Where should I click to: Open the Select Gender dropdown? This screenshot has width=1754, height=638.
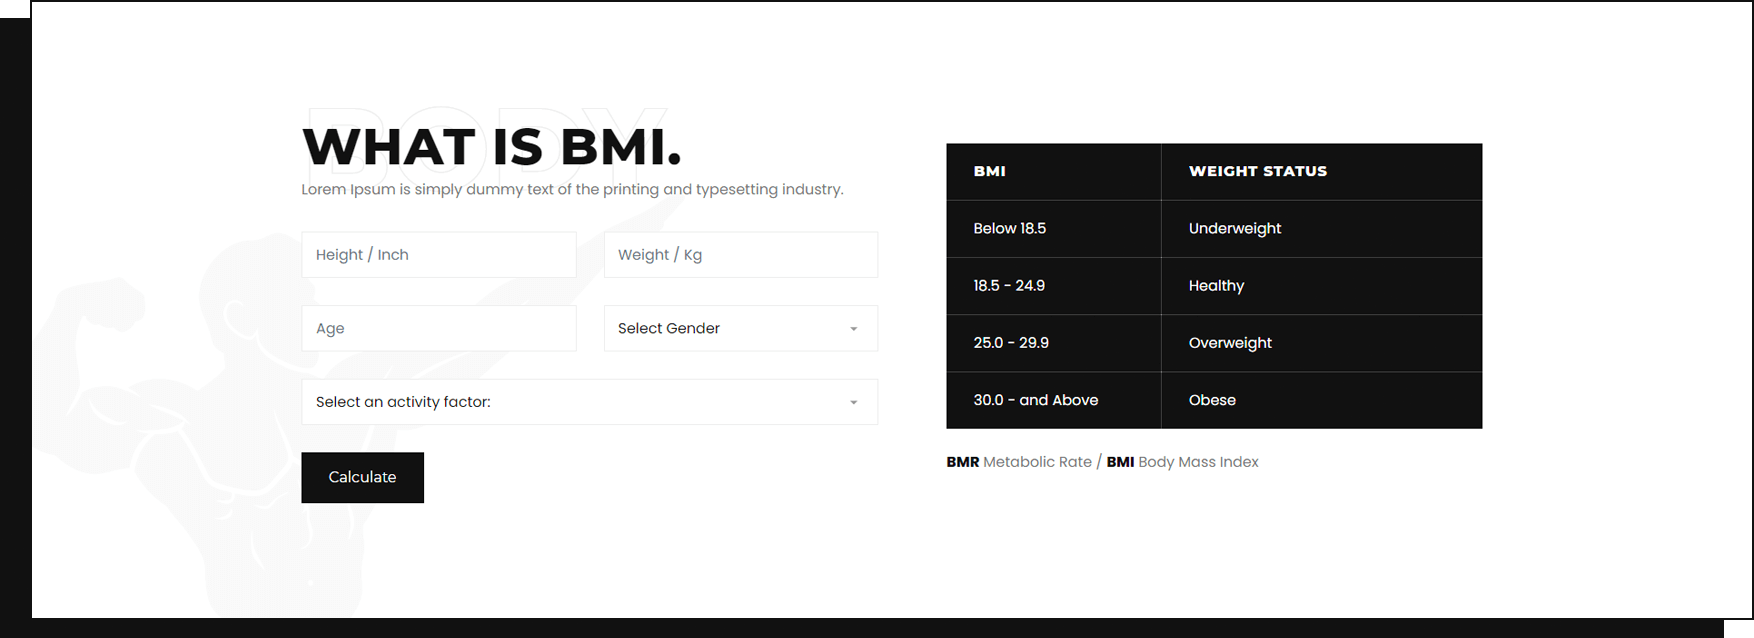click(x=741, y=328)
